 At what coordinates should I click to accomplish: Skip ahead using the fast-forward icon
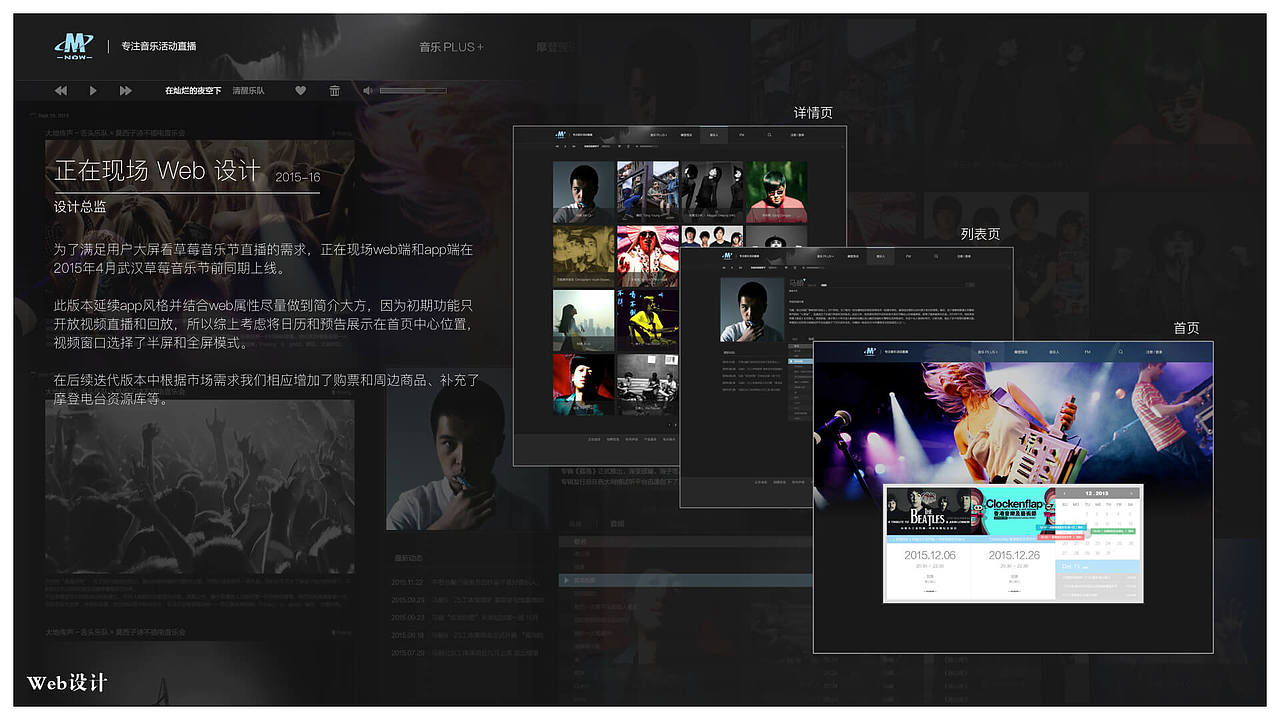125,90
